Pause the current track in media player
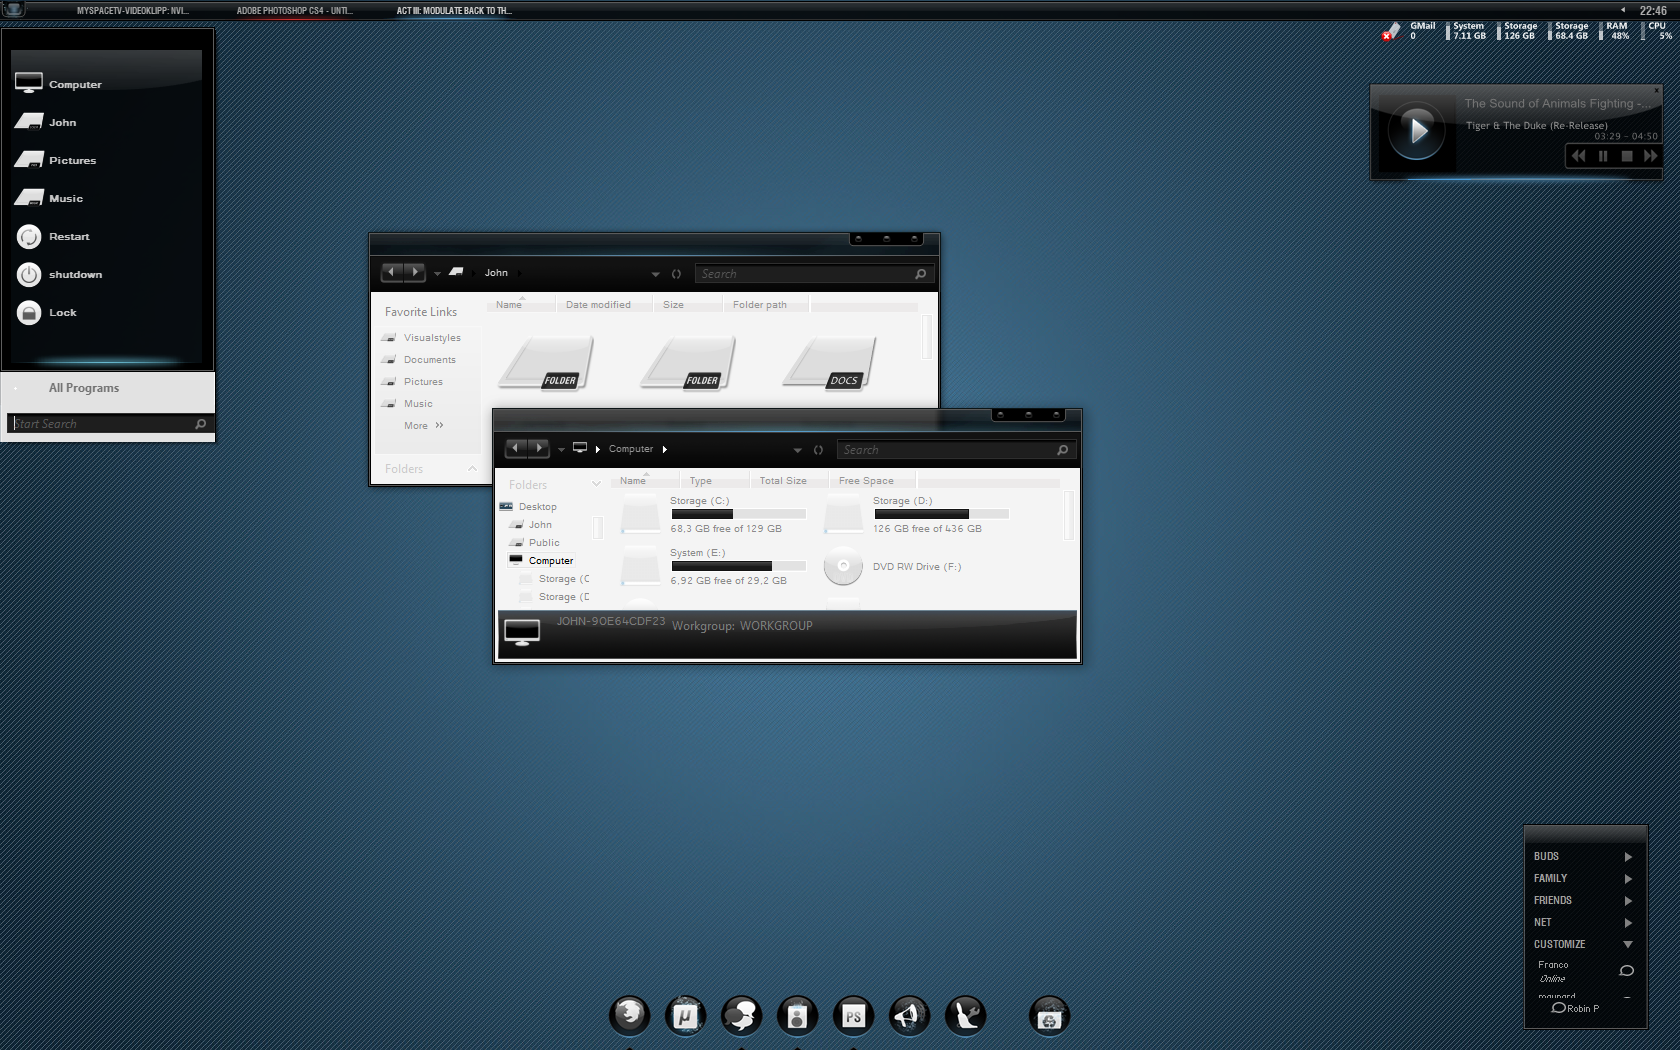Screen dimensions: 1680x1050 point(1603,156)
